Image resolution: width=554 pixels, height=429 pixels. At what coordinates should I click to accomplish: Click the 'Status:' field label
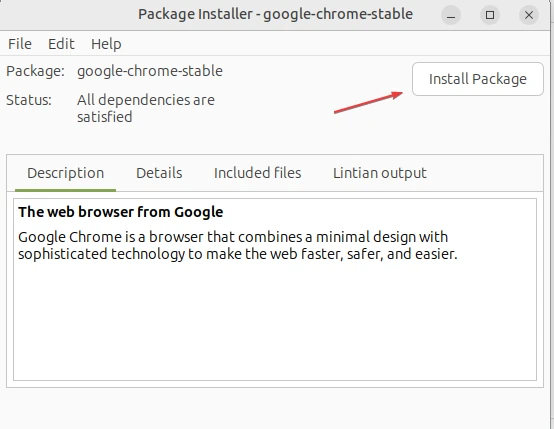[29, 100]
